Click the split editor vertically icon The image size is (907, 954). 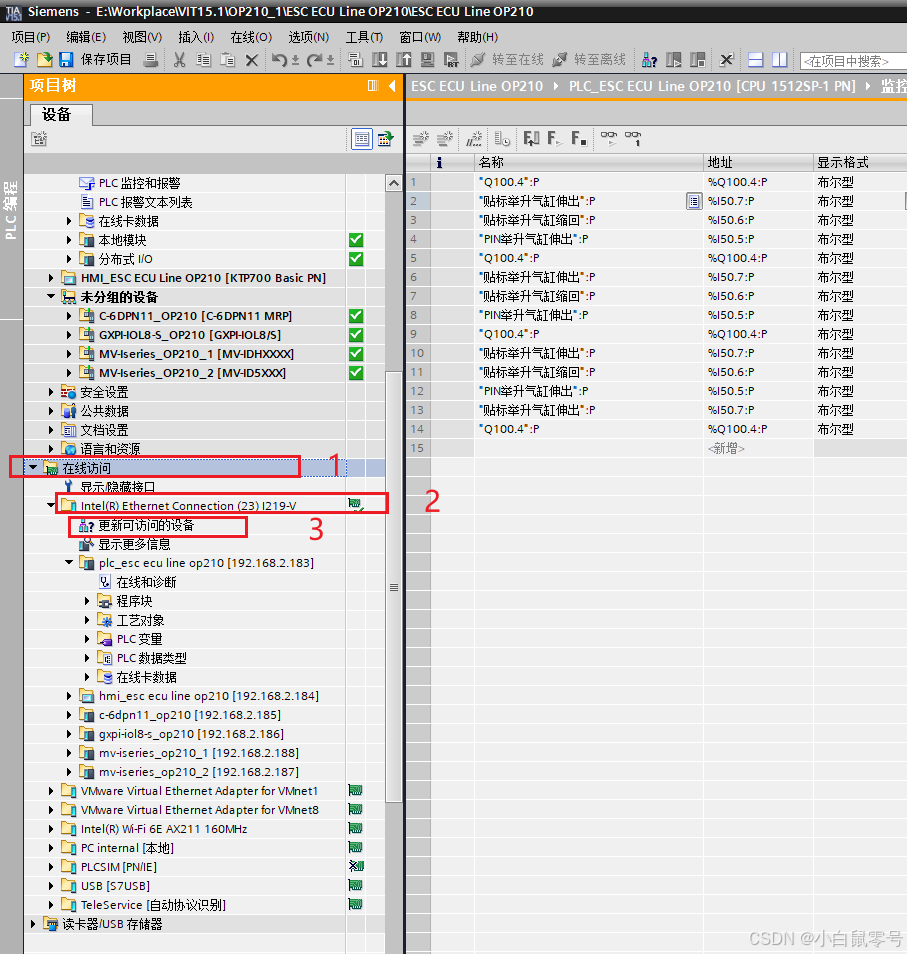tap(779, 60)
